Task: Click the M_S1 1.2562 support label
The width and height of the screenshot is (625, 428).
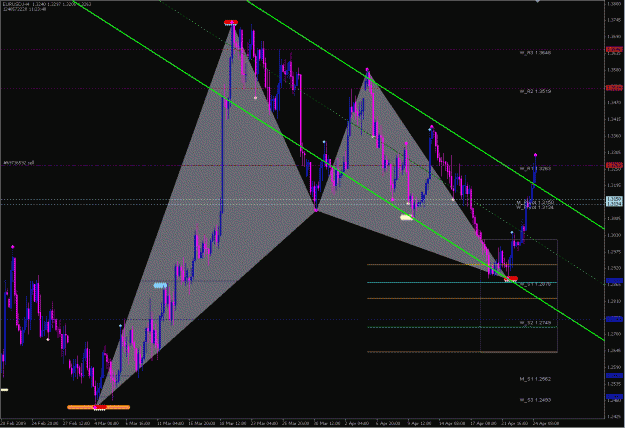Action: click(x=535, y=379)
